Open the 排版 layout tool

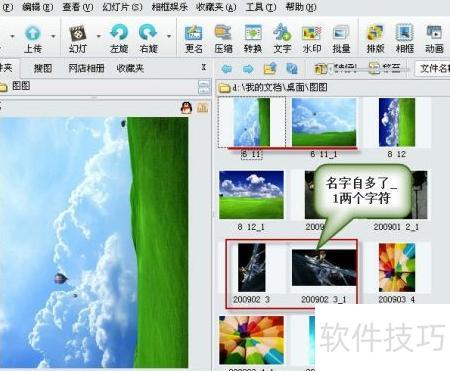[x=375, y=39]
